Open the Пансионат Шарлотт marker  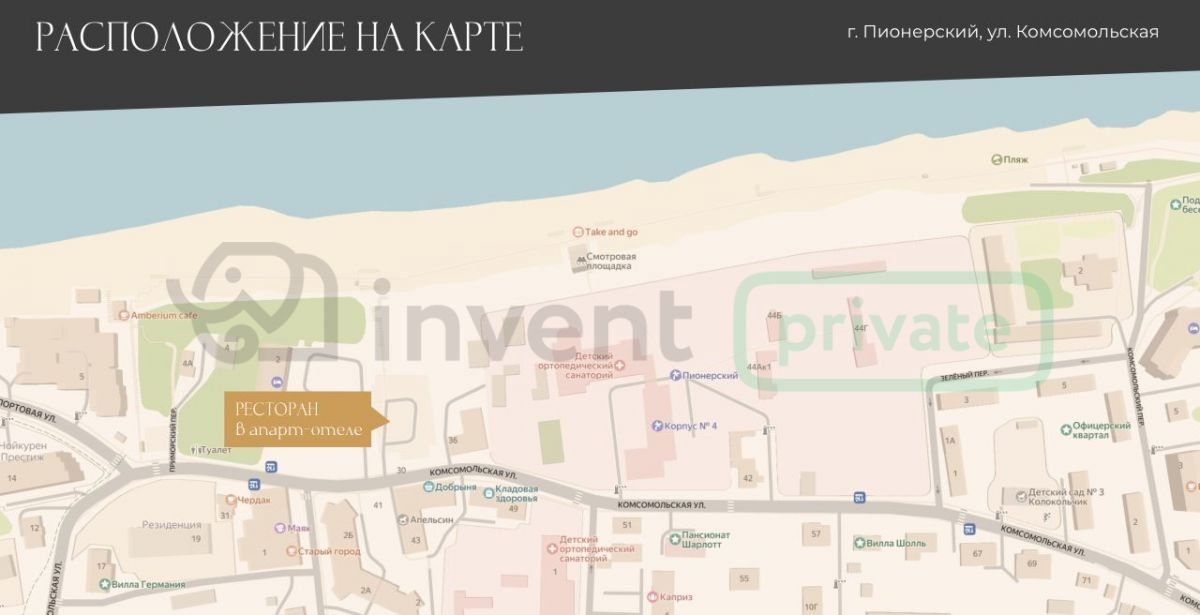pyautogui.click(x=675, y=536)
